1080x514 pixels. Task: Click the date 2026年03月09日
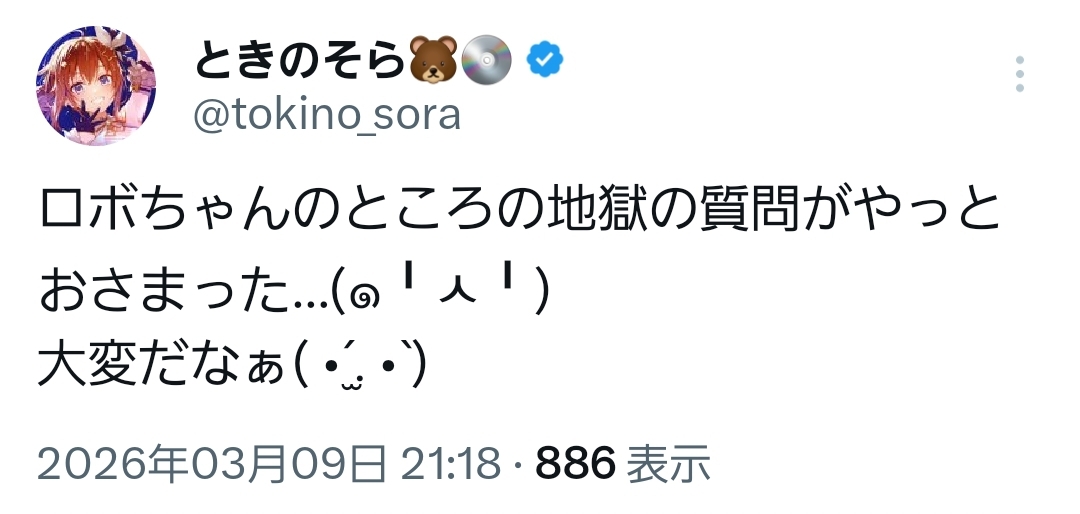[x=212, y=463]
